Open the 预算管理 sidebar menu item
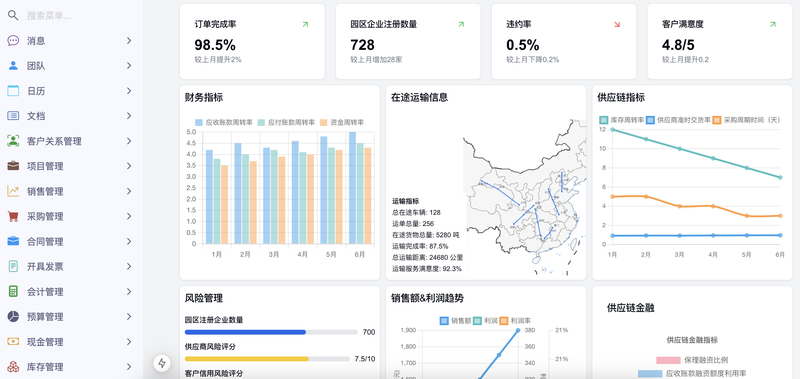Screen dimensions: 800x379 (x=70, y=316)
